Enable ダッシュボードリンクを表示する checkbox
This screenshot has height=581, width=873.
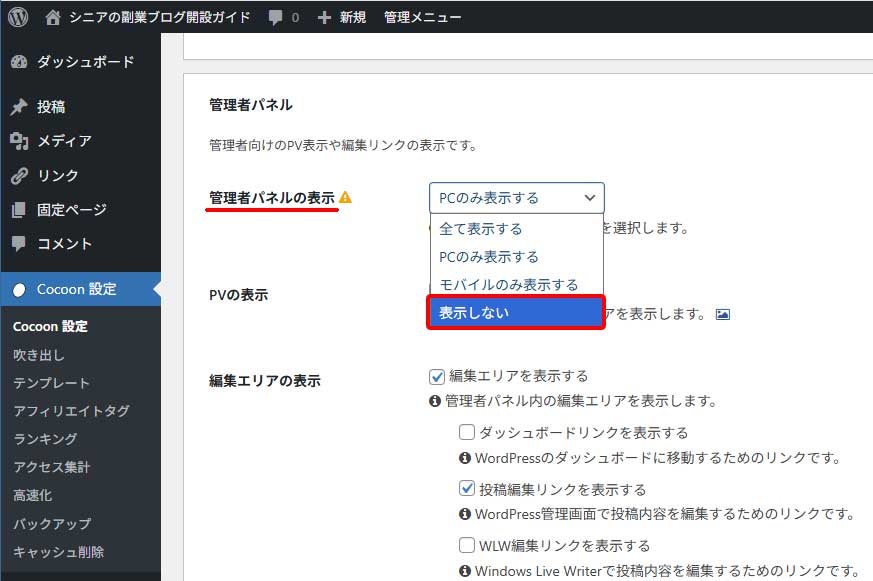click(x=466, y=432)
